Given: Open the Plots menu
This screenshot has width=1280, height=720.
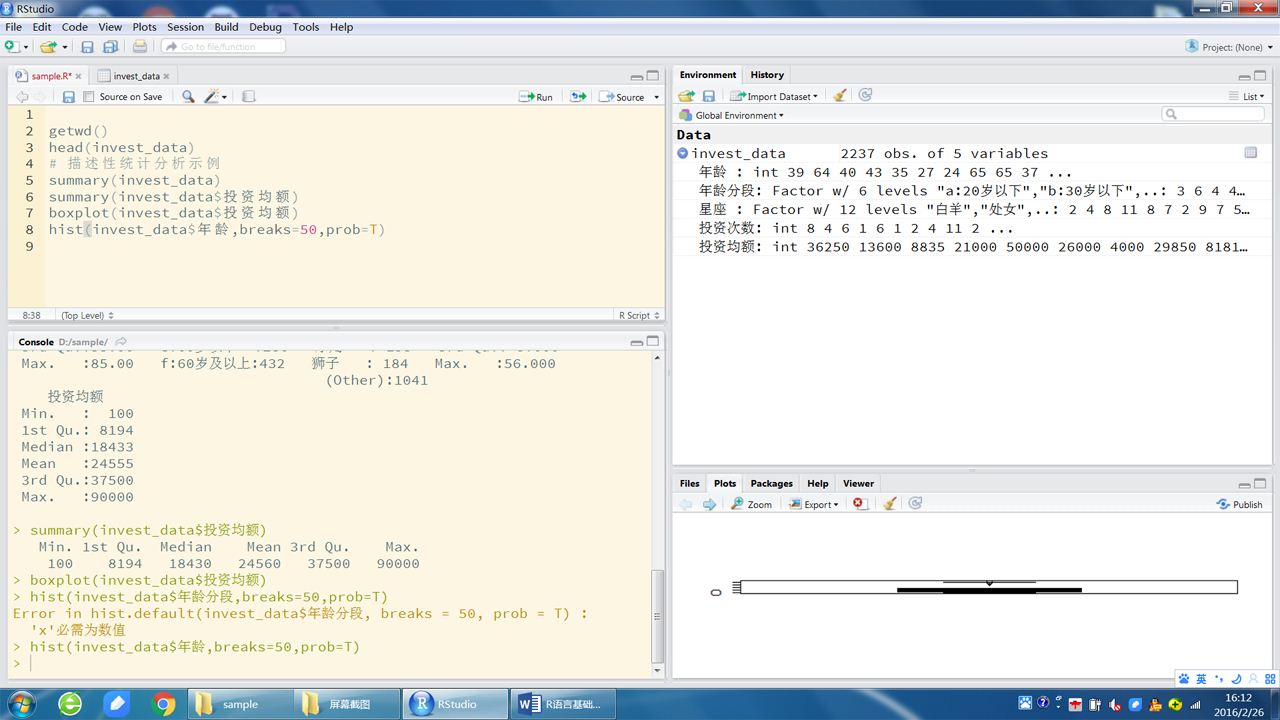Looking at the screenshot, I should (x=145, y=27).
